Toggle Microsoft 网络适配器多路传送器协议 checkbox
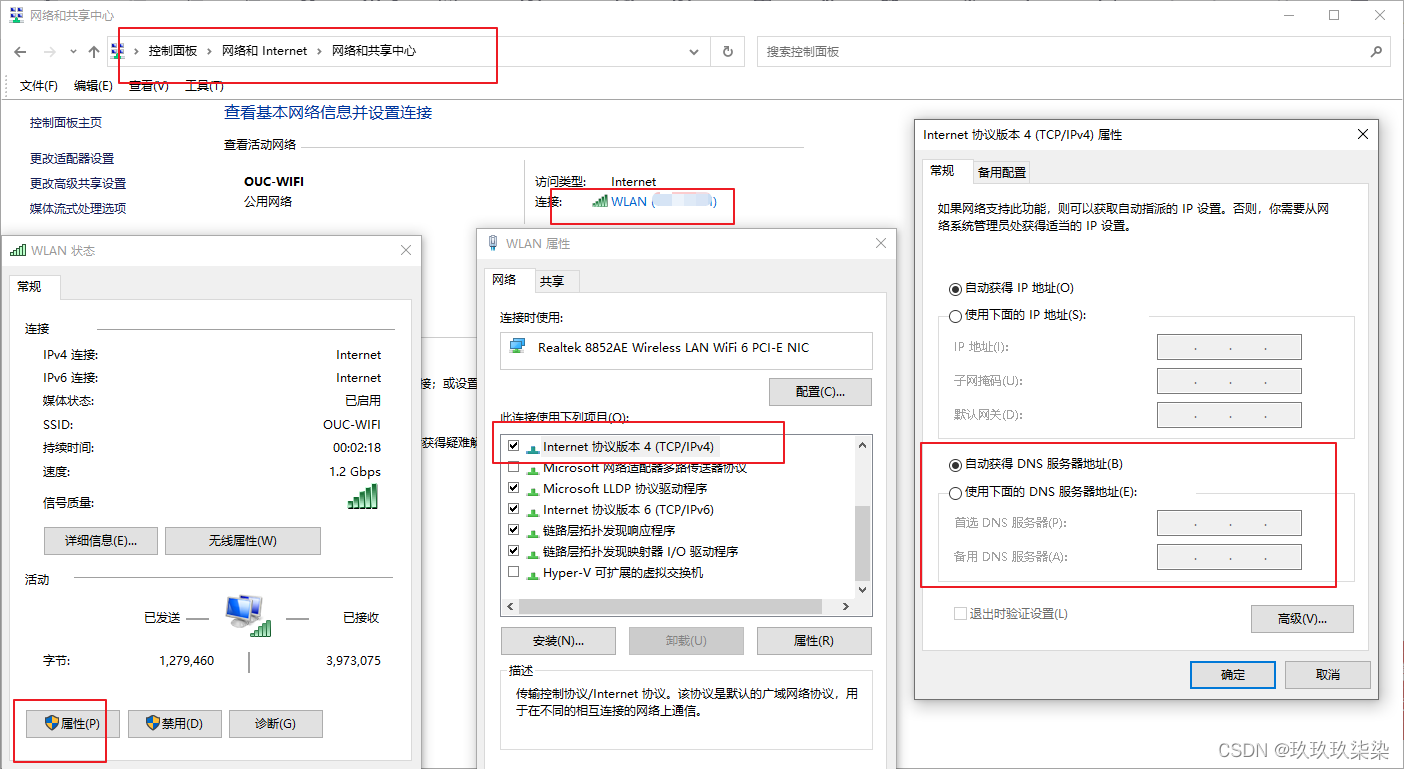The height and width of the screenshot is (769, 1404). 514,467
